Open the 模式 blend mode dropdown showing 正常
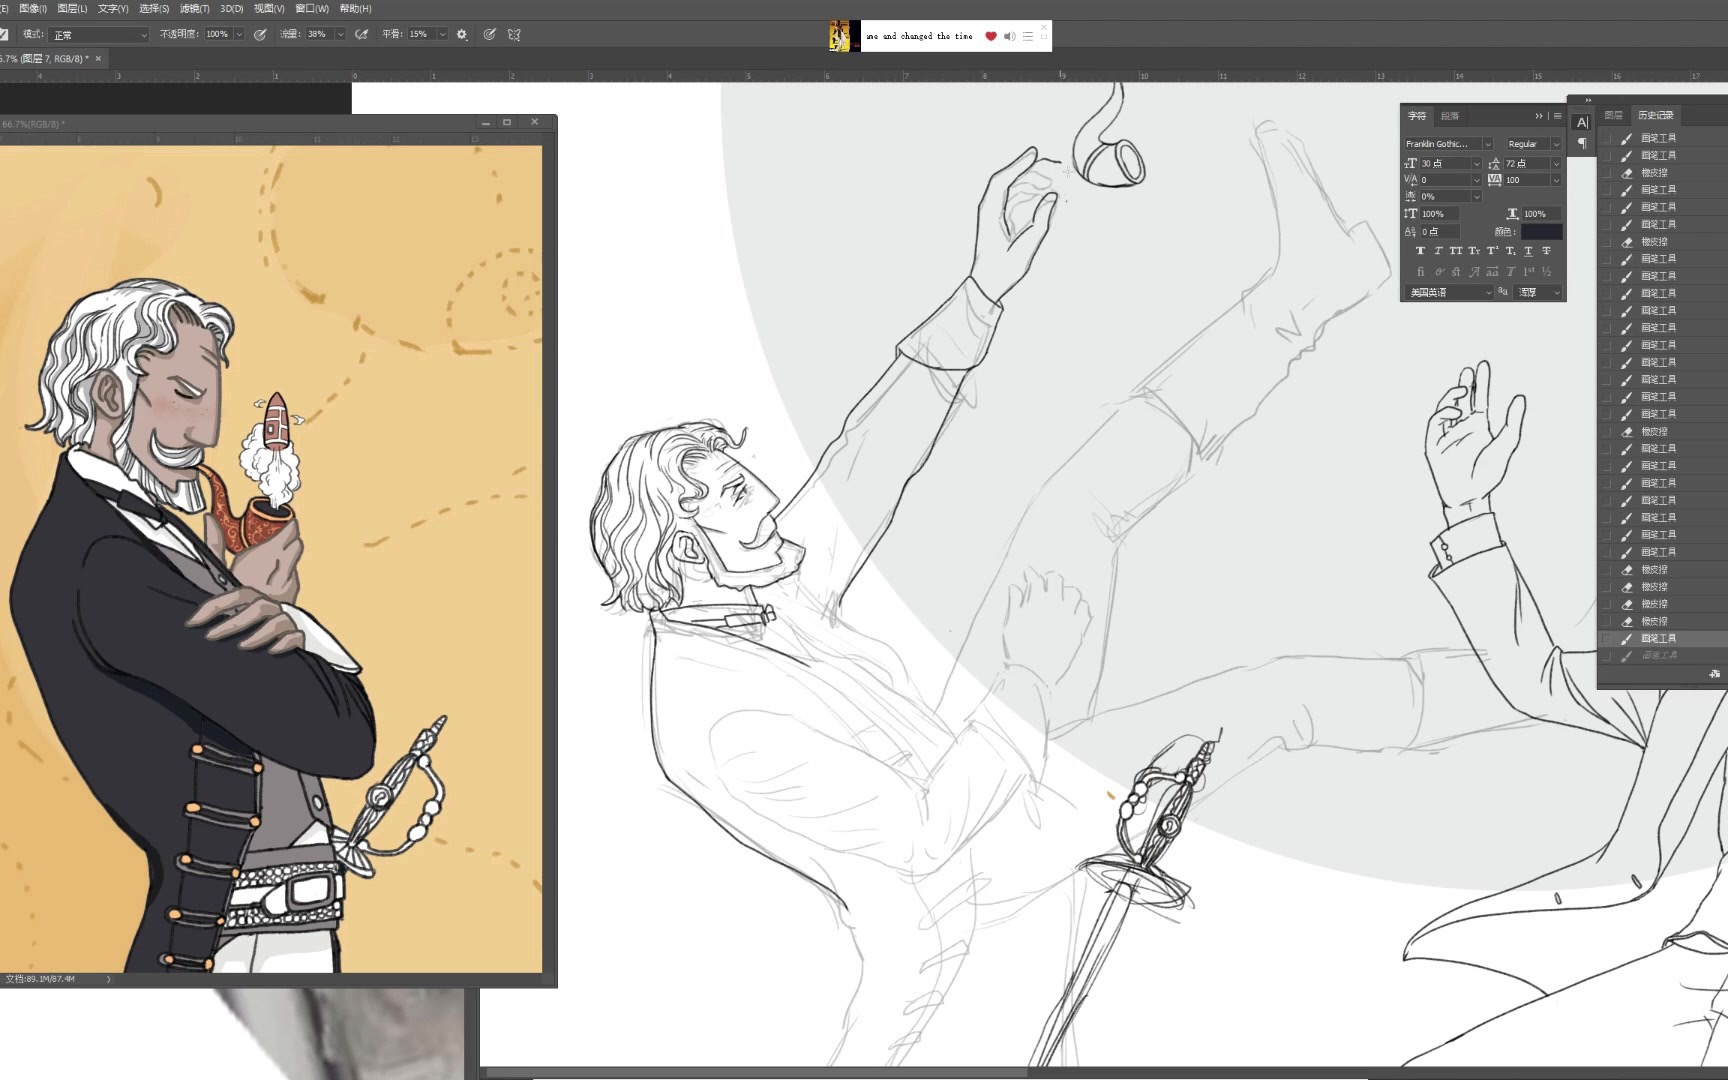Image resolution: width=1728 pixels, height=1080 pixels. click(100, 34)
